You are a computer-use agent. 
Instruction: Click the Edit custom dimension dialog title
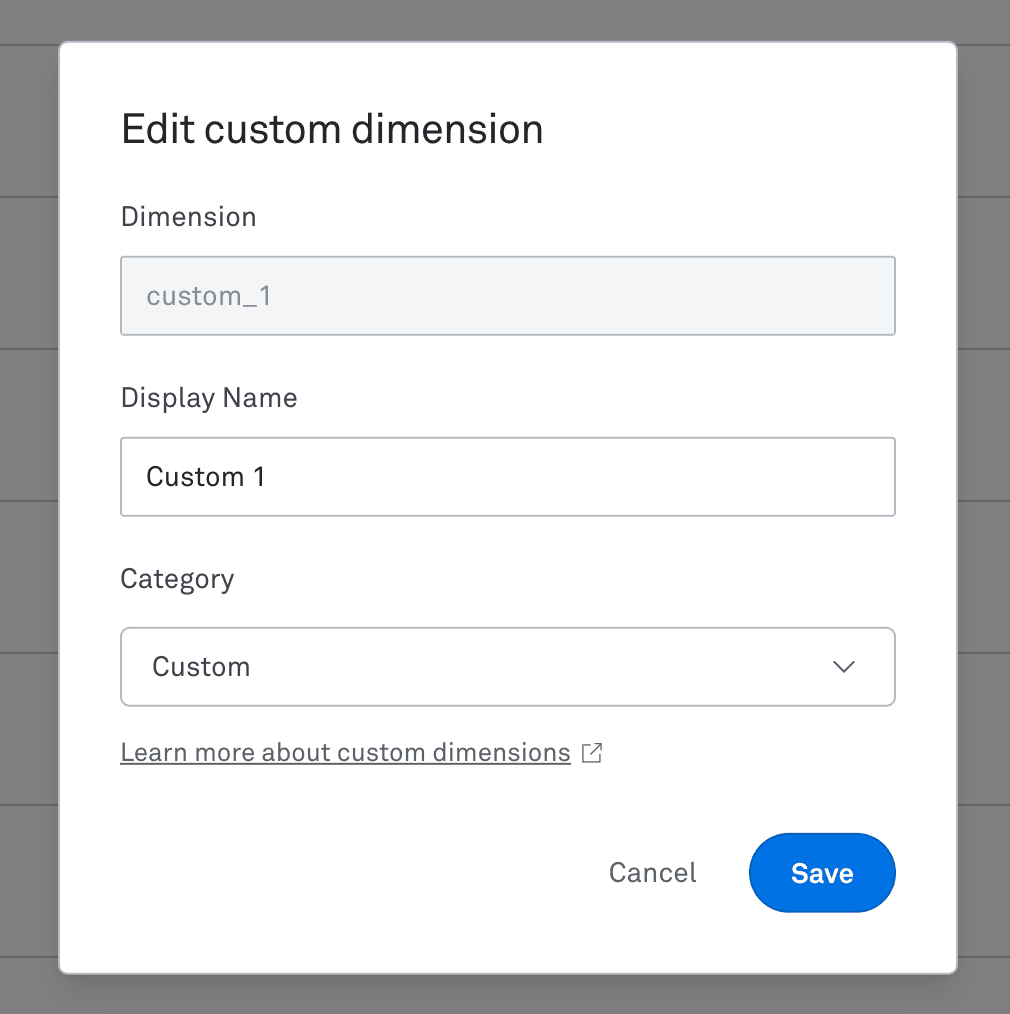(332, 129)
